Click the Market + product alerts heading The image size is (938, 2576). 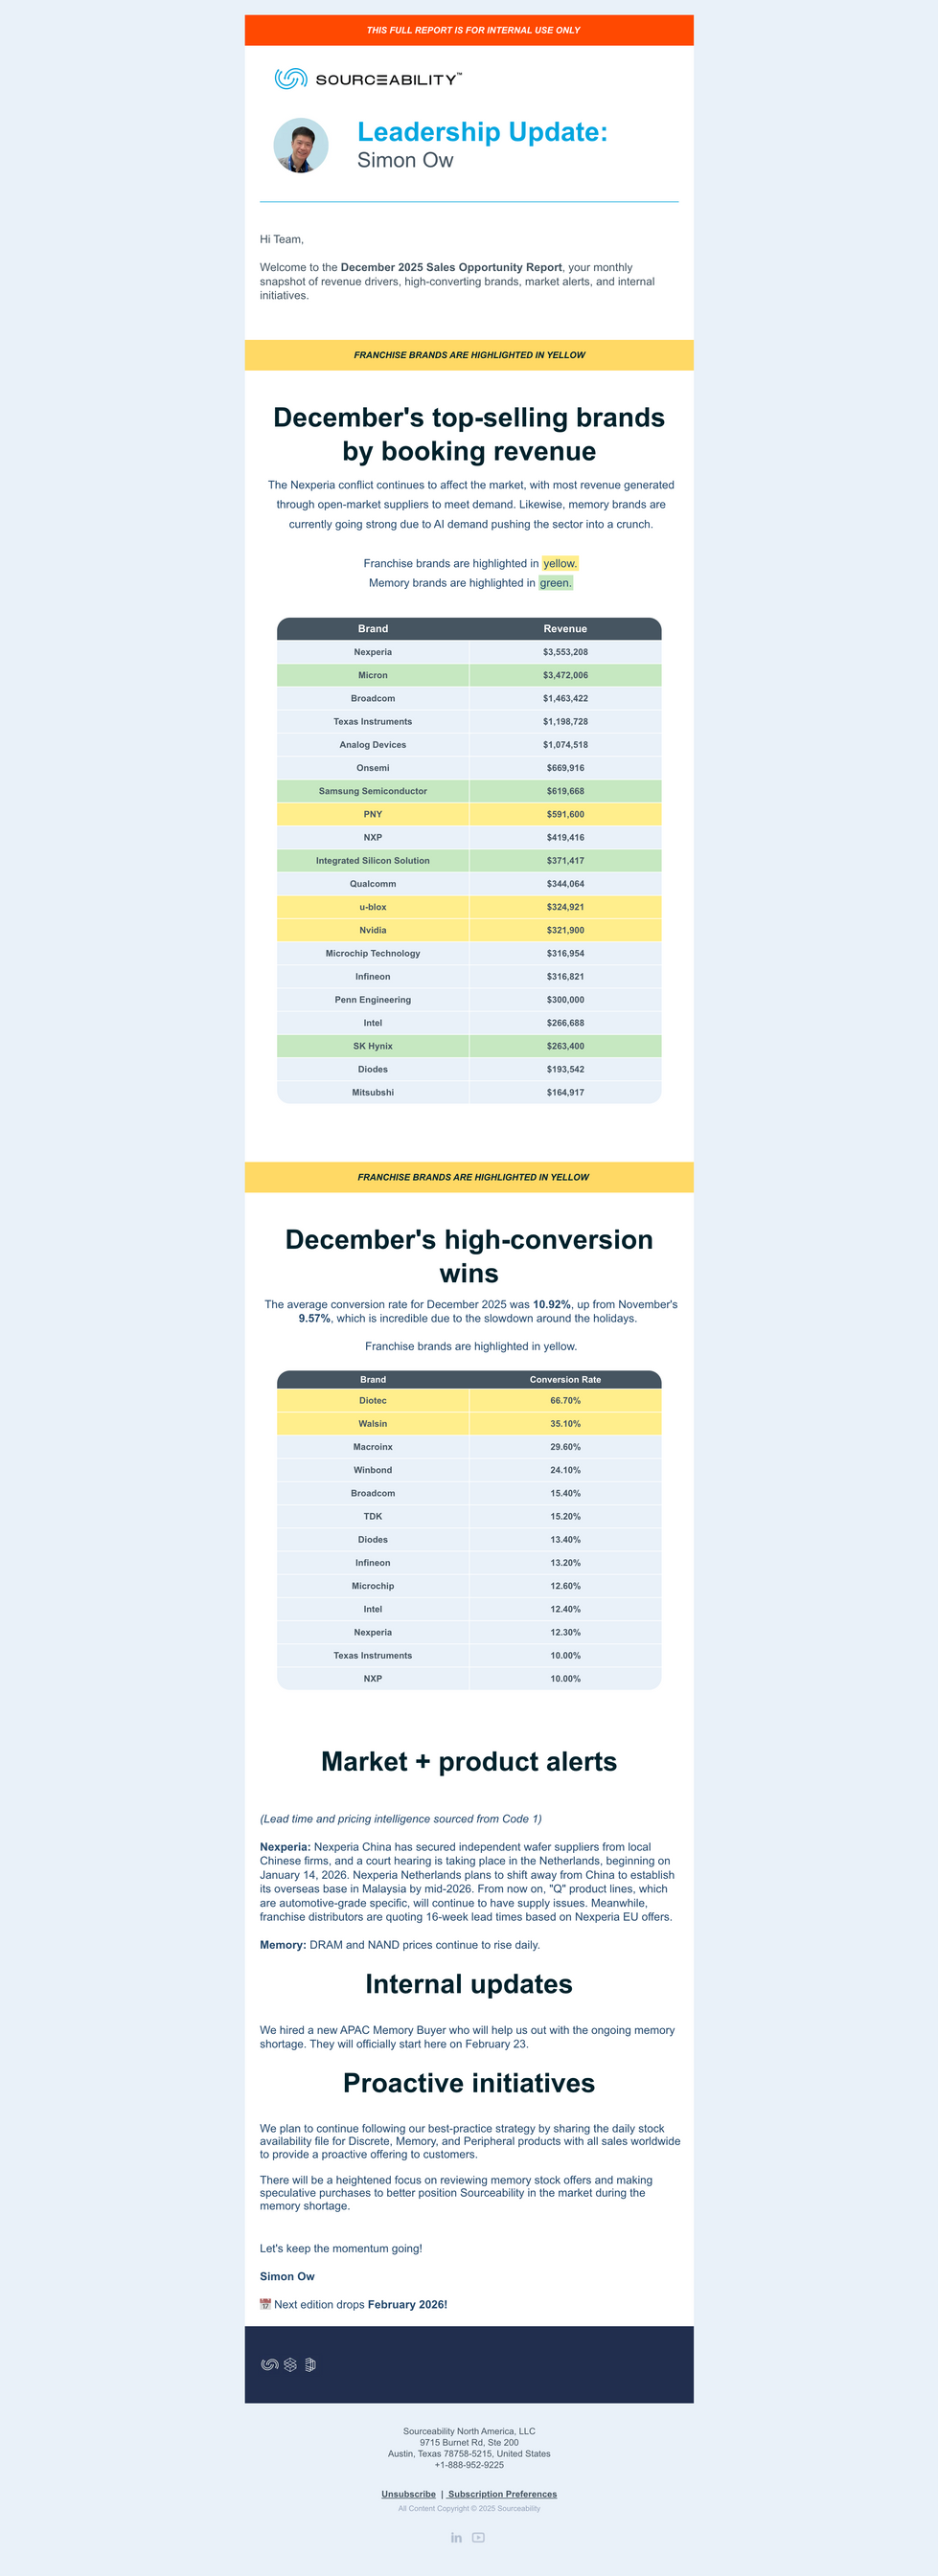(x=469, y=1761)
